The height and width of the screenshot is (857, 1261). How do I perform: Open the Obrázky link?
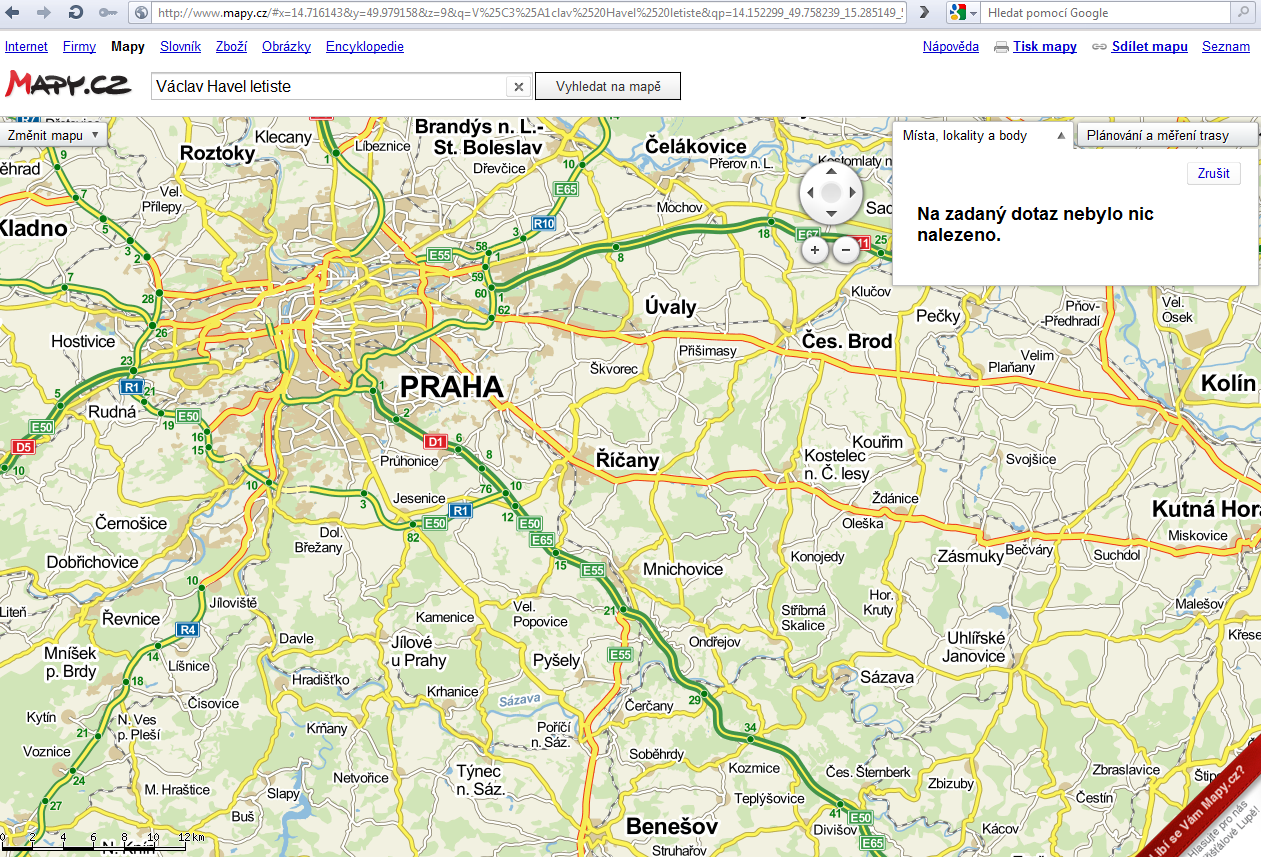286,47
